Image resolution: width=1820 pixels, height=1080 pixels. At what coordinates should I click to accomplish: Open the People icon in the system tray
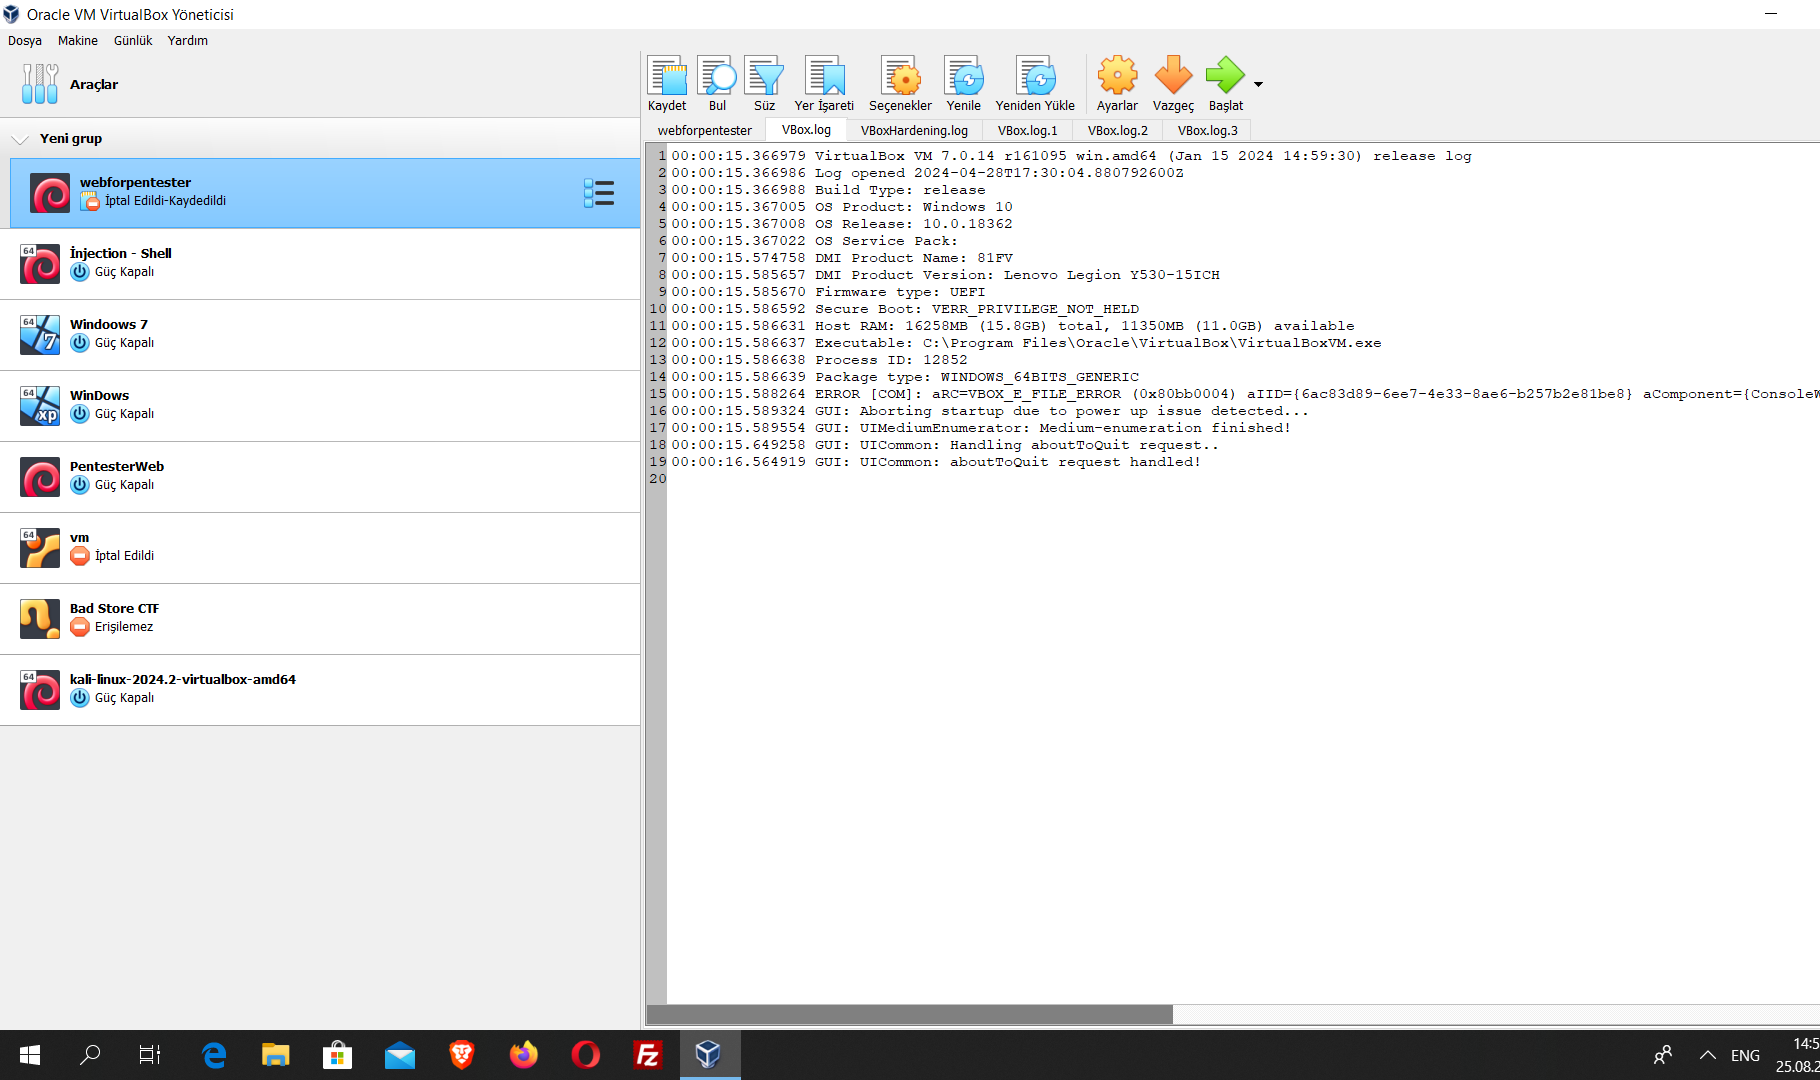point(1663,1055)
